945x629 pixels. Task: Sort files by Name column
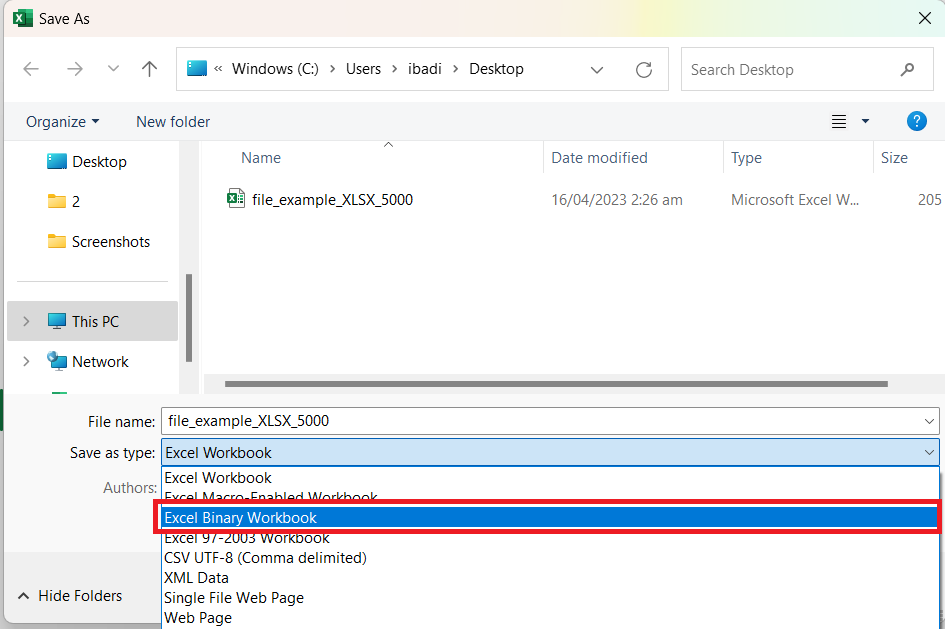pos(261,158)
